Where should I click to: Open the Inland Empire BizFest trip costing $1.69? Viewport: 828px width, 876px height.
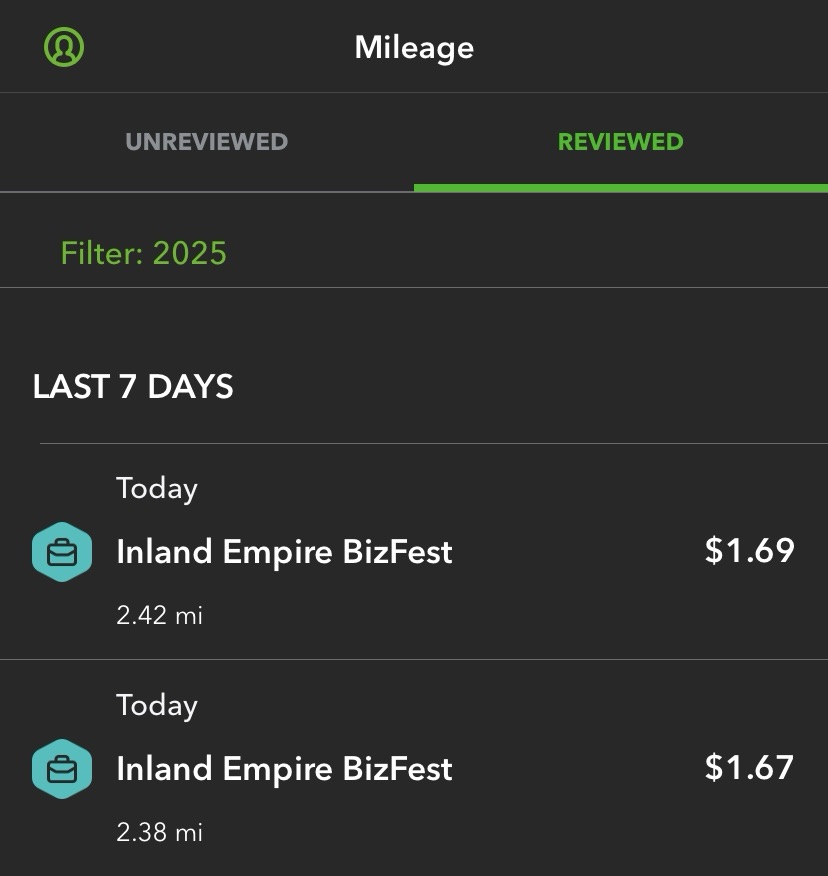[x=284, y=552]
